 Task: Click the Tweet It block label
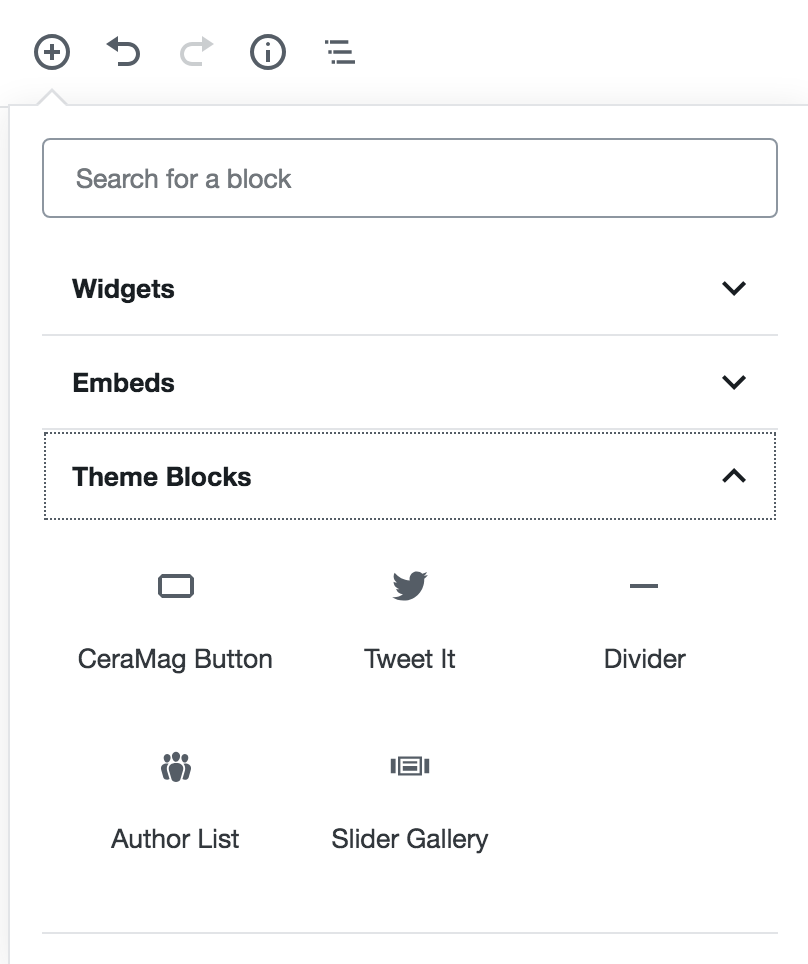[x=409, y=658]
